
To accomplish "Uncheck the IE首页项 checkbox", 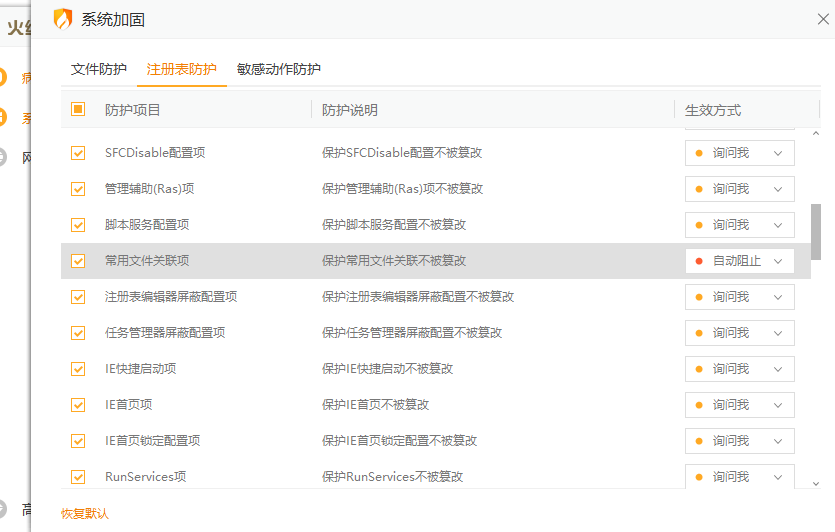I will (78, 405).
